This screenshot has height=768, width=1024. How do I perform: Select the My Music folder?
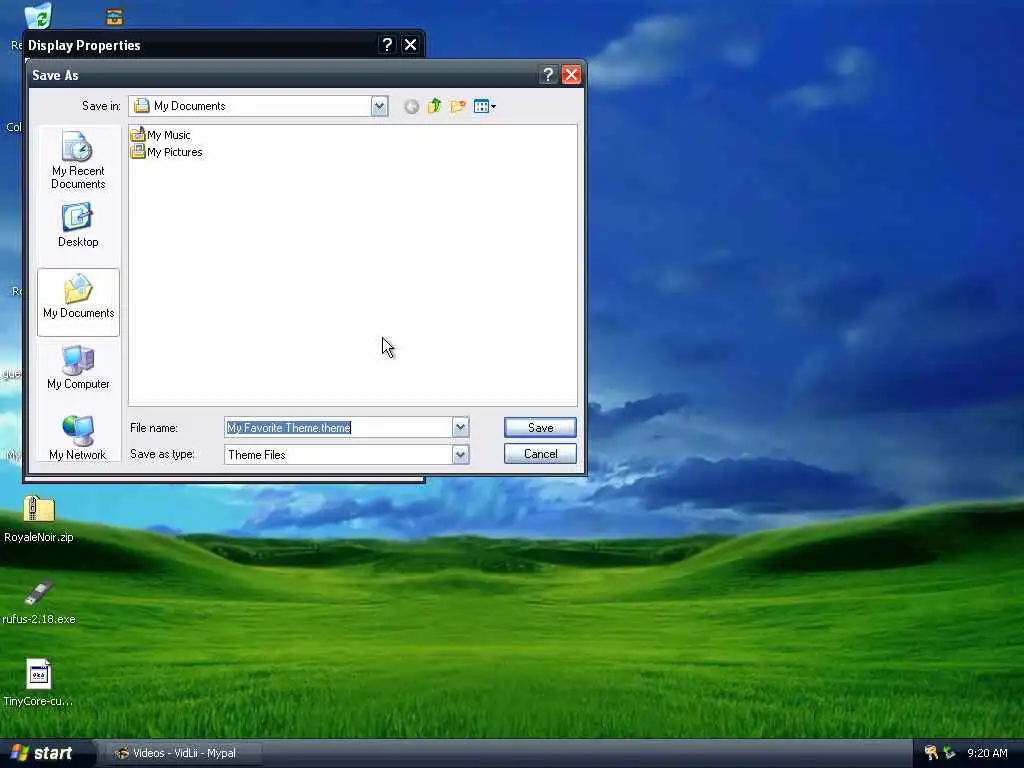click(161, 135)
